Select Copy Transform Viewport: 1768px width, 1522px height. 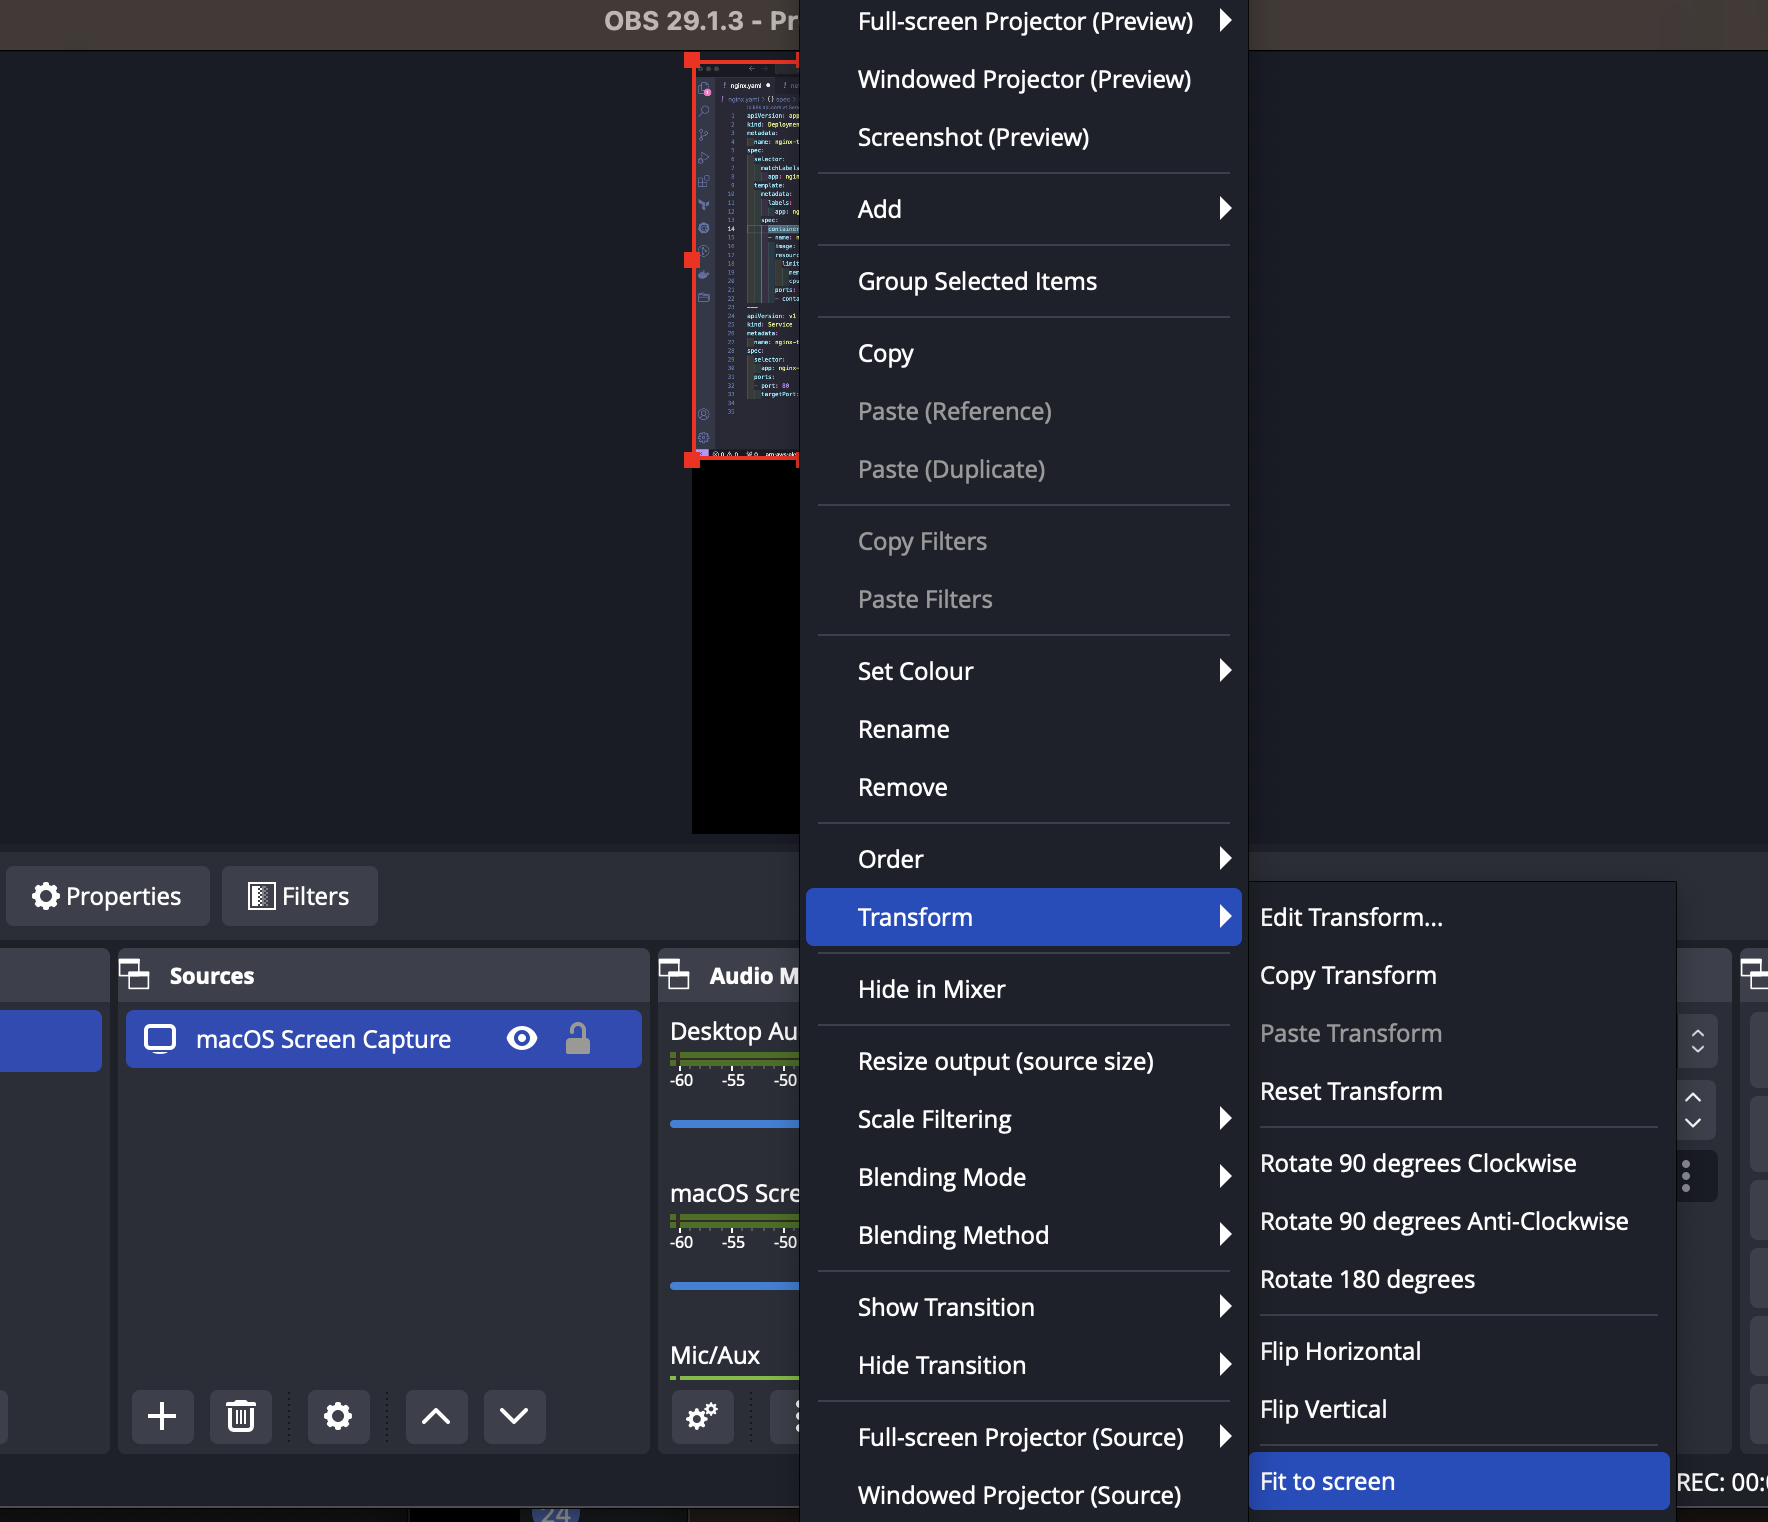[1459, 975]
